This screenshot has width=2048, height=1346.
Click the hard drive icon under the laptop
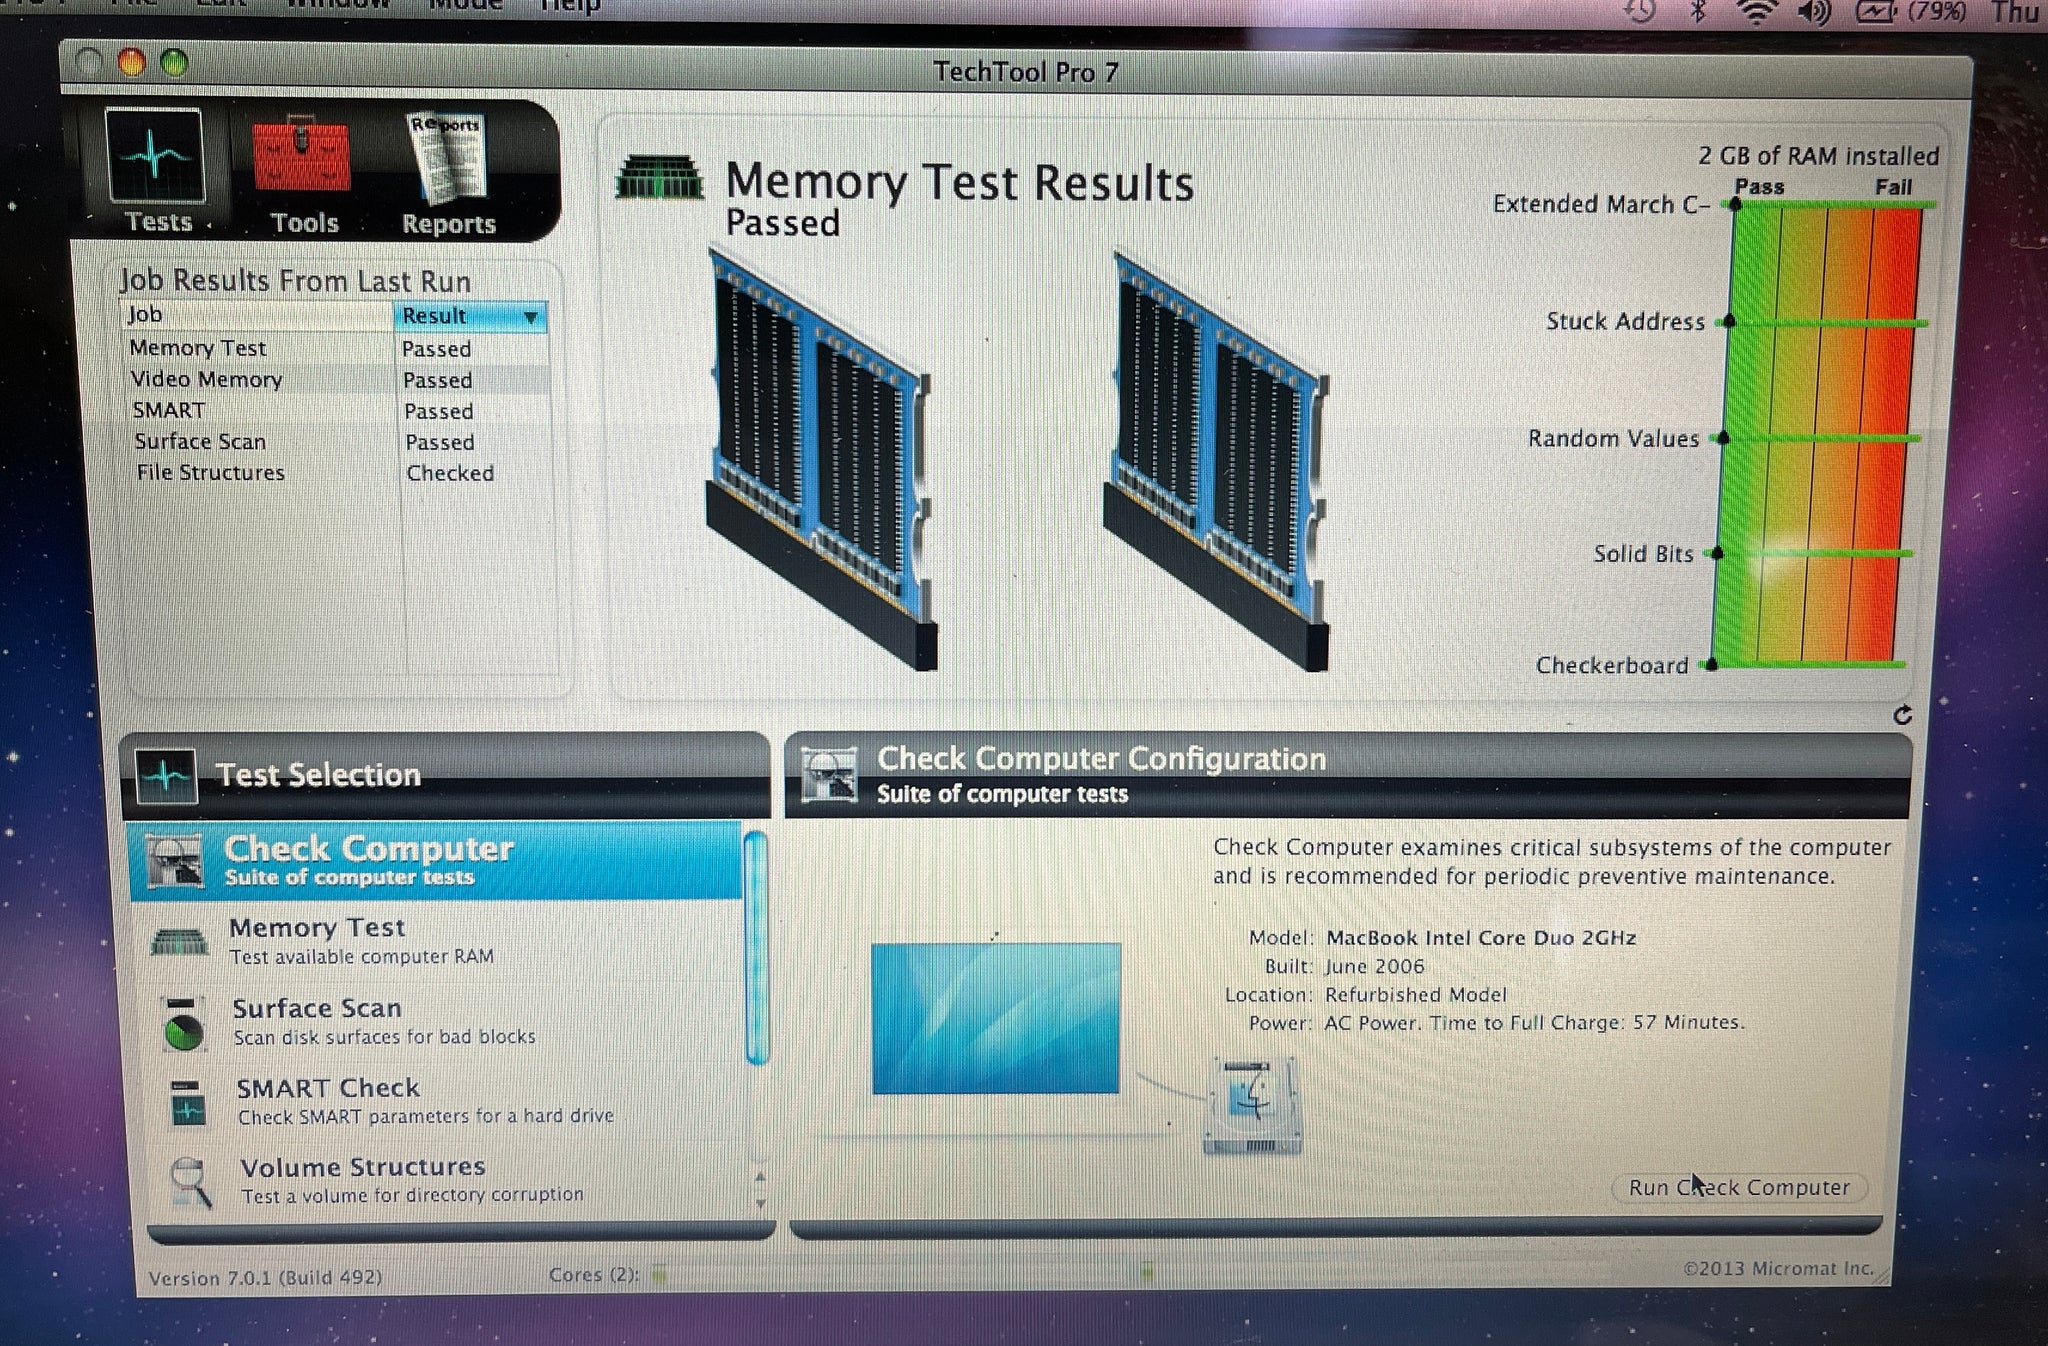tap(1252, 1106)
